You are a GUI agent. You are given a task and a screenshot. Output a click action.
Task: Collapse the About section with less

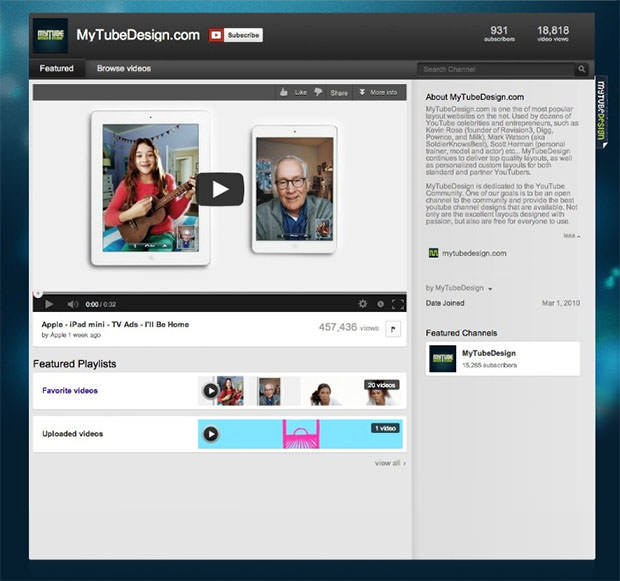572,236
